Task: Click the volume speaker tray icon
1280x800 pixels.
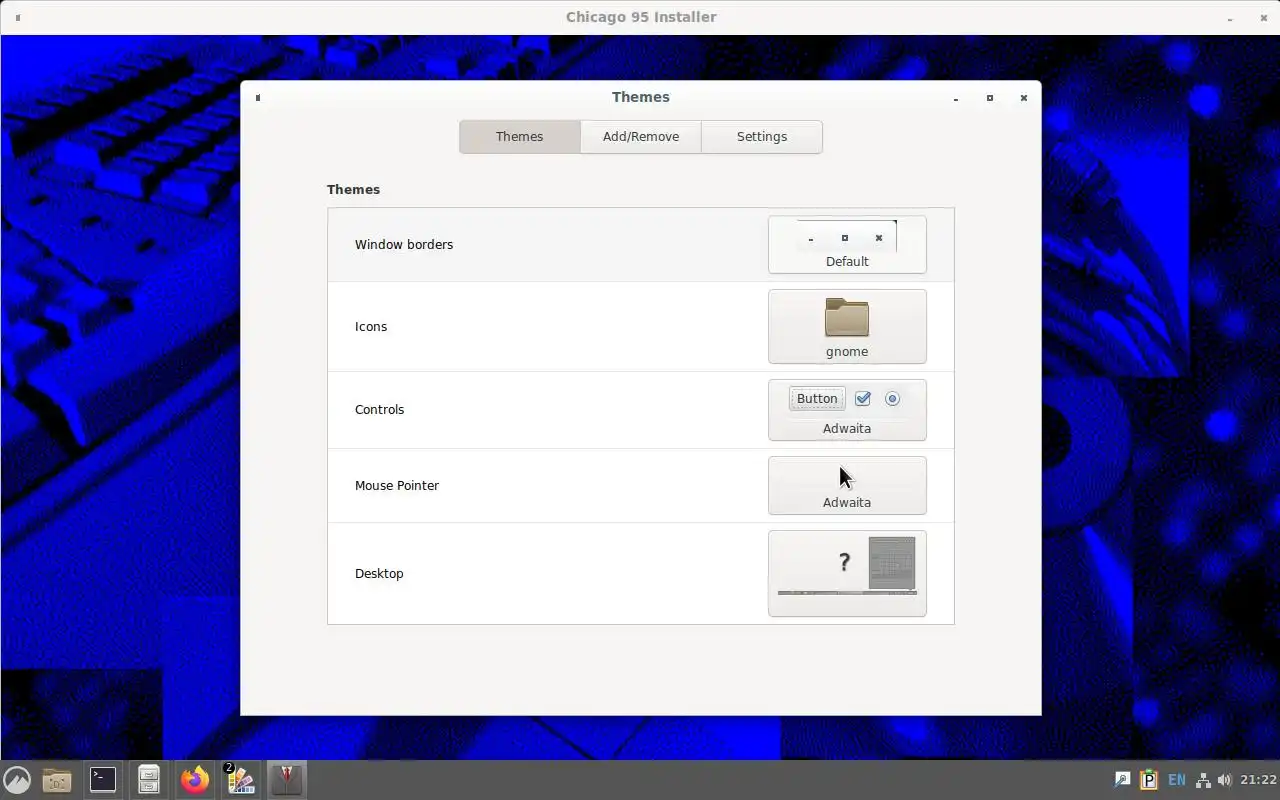Action: click(x=1225, y=780)
